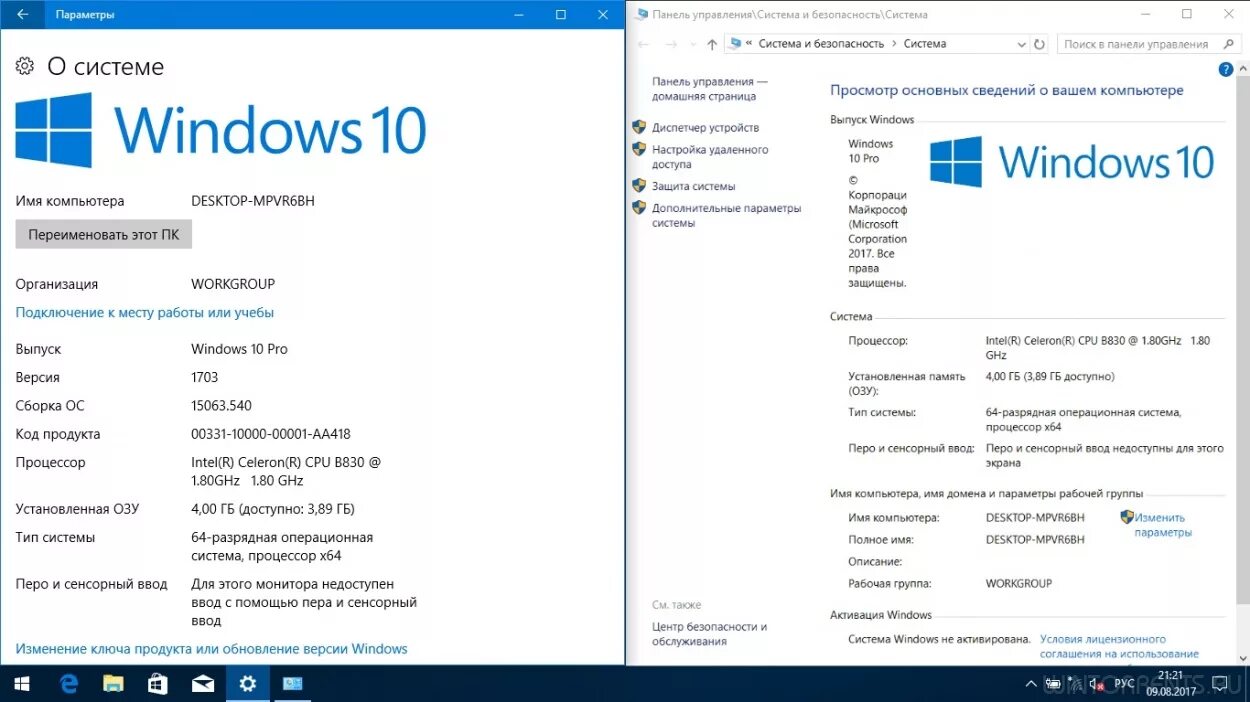Open the Action Center notifications icon
This screenshot has height=702, width=1250.
(x=1220, y=685)
